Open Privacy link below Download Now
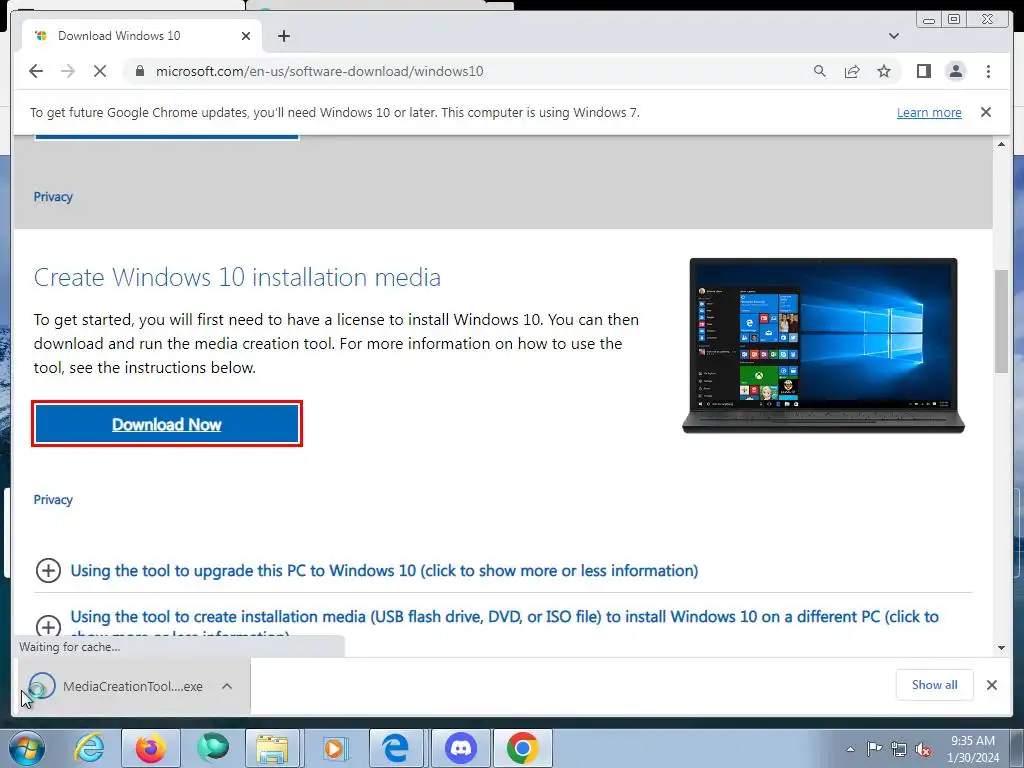 coord(53,500)
